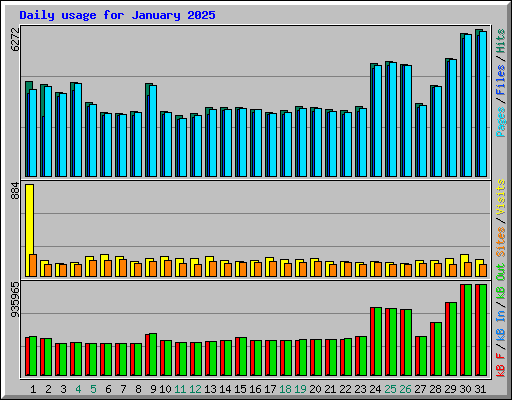Click the orange sites bar for day 1
This screenshot has height=400, width=512.
(x=33, y=265)
